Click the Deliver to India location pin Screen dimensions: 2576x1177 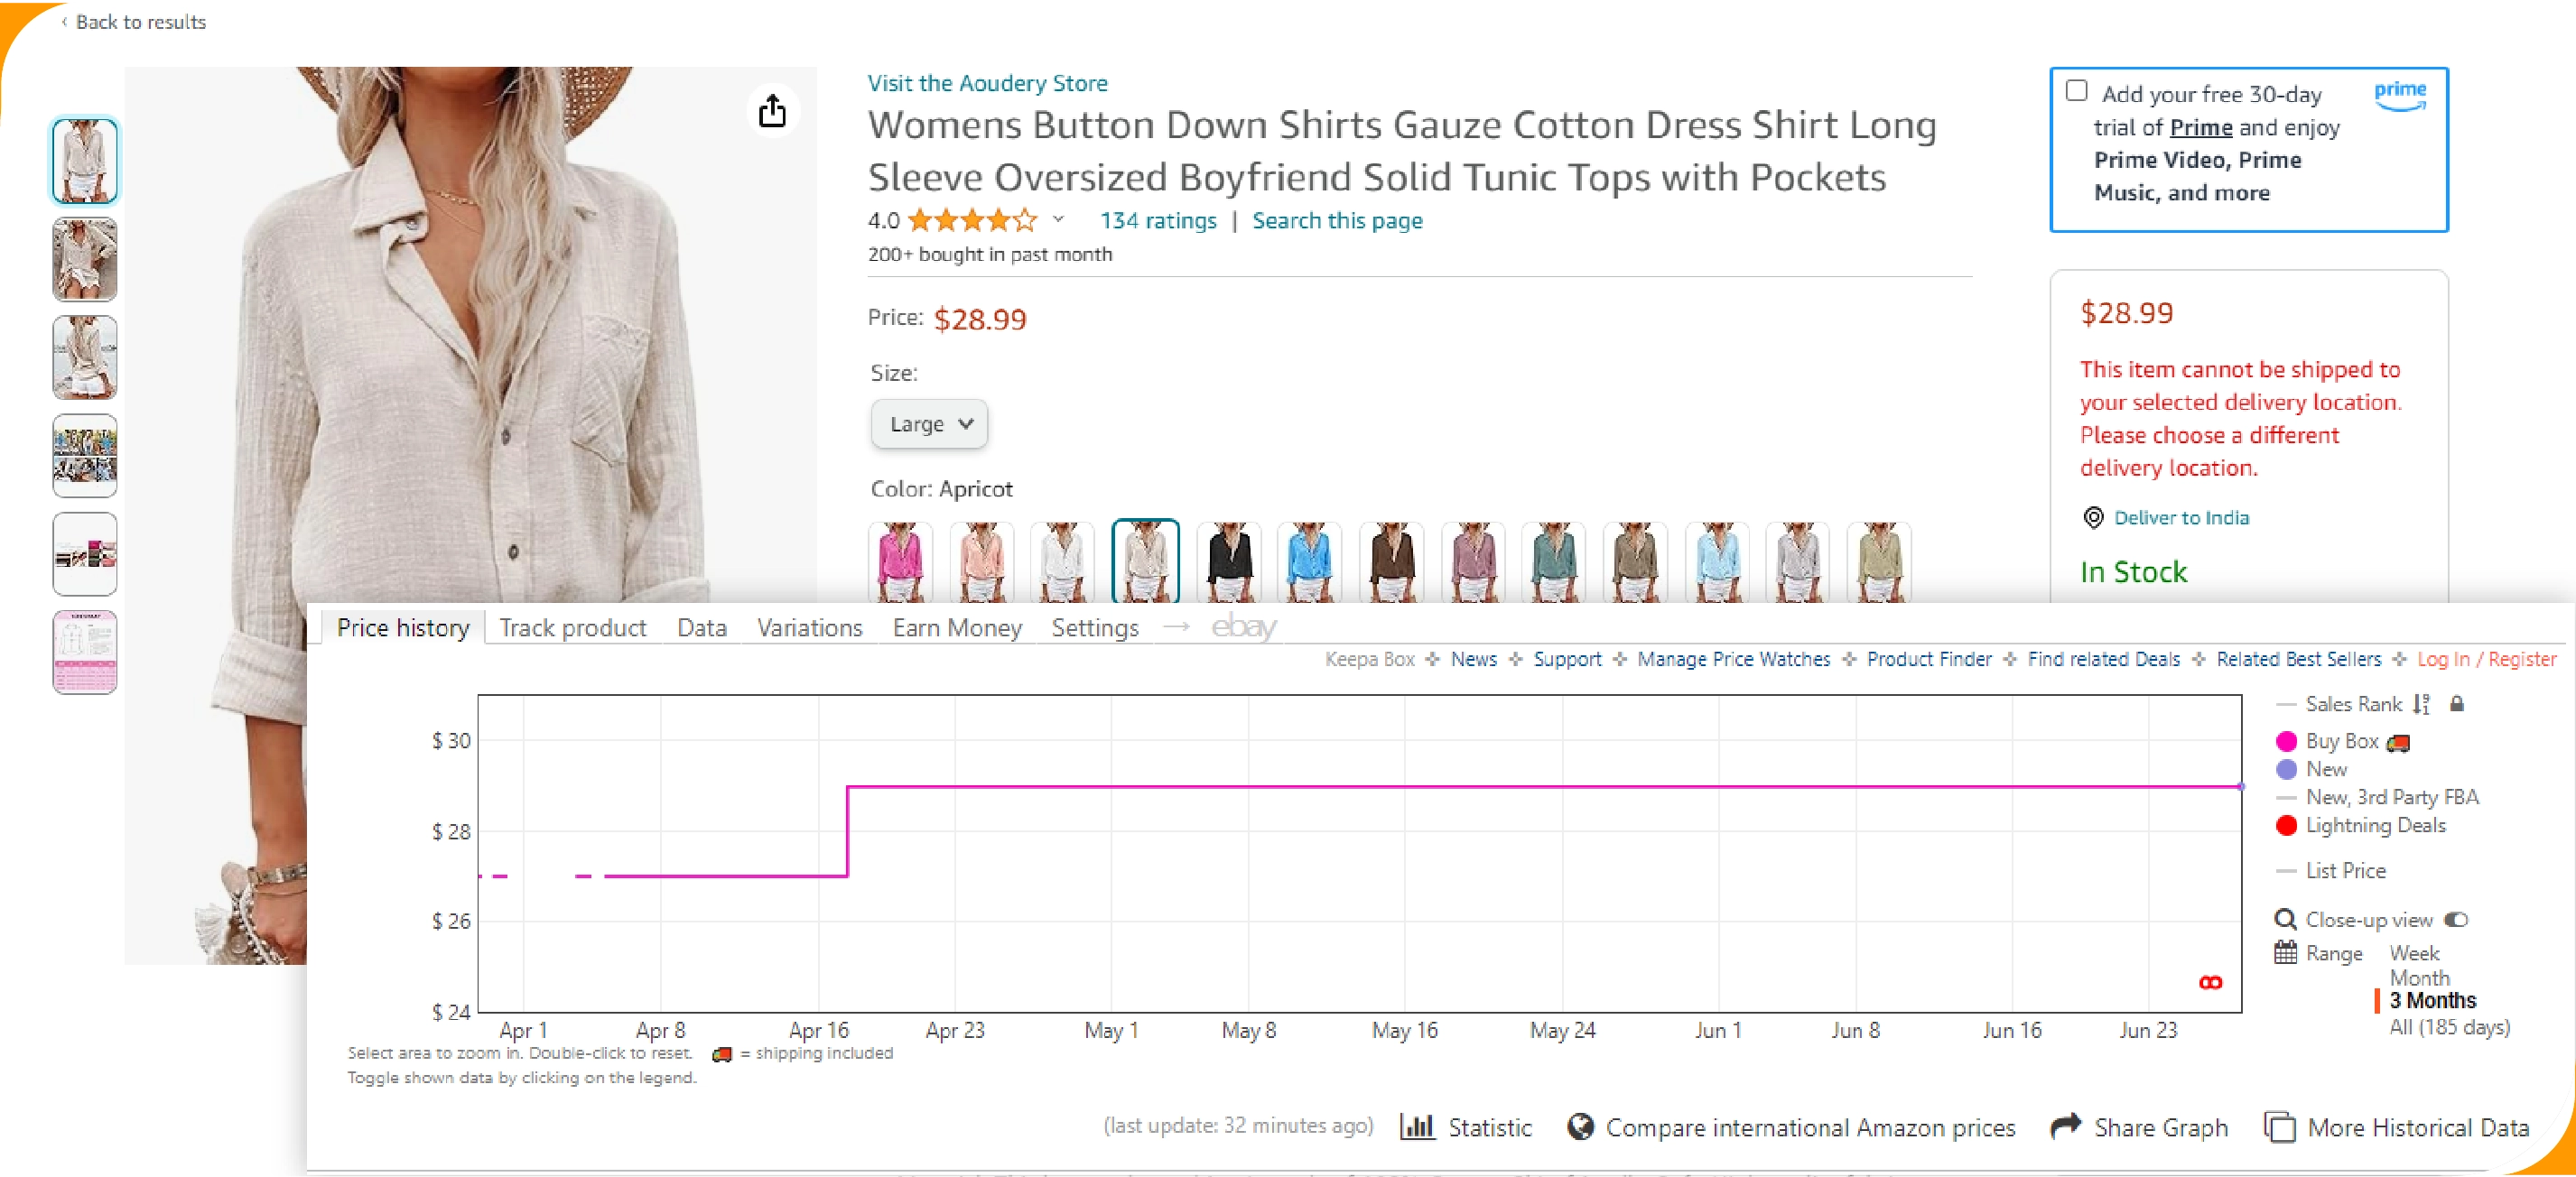point(2093,517)
